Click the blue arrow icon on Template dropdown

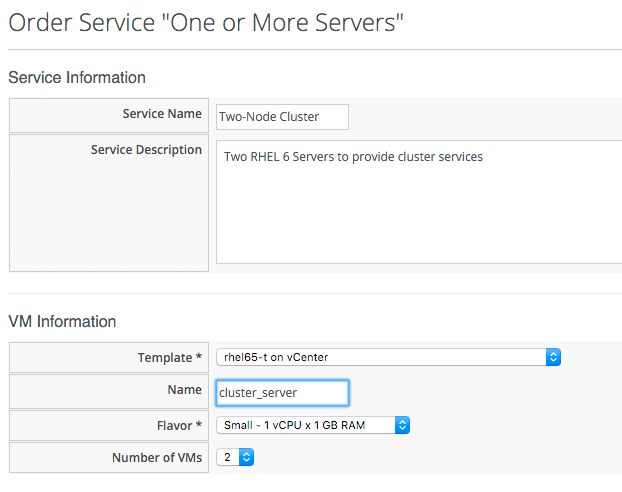click(553, 357)
